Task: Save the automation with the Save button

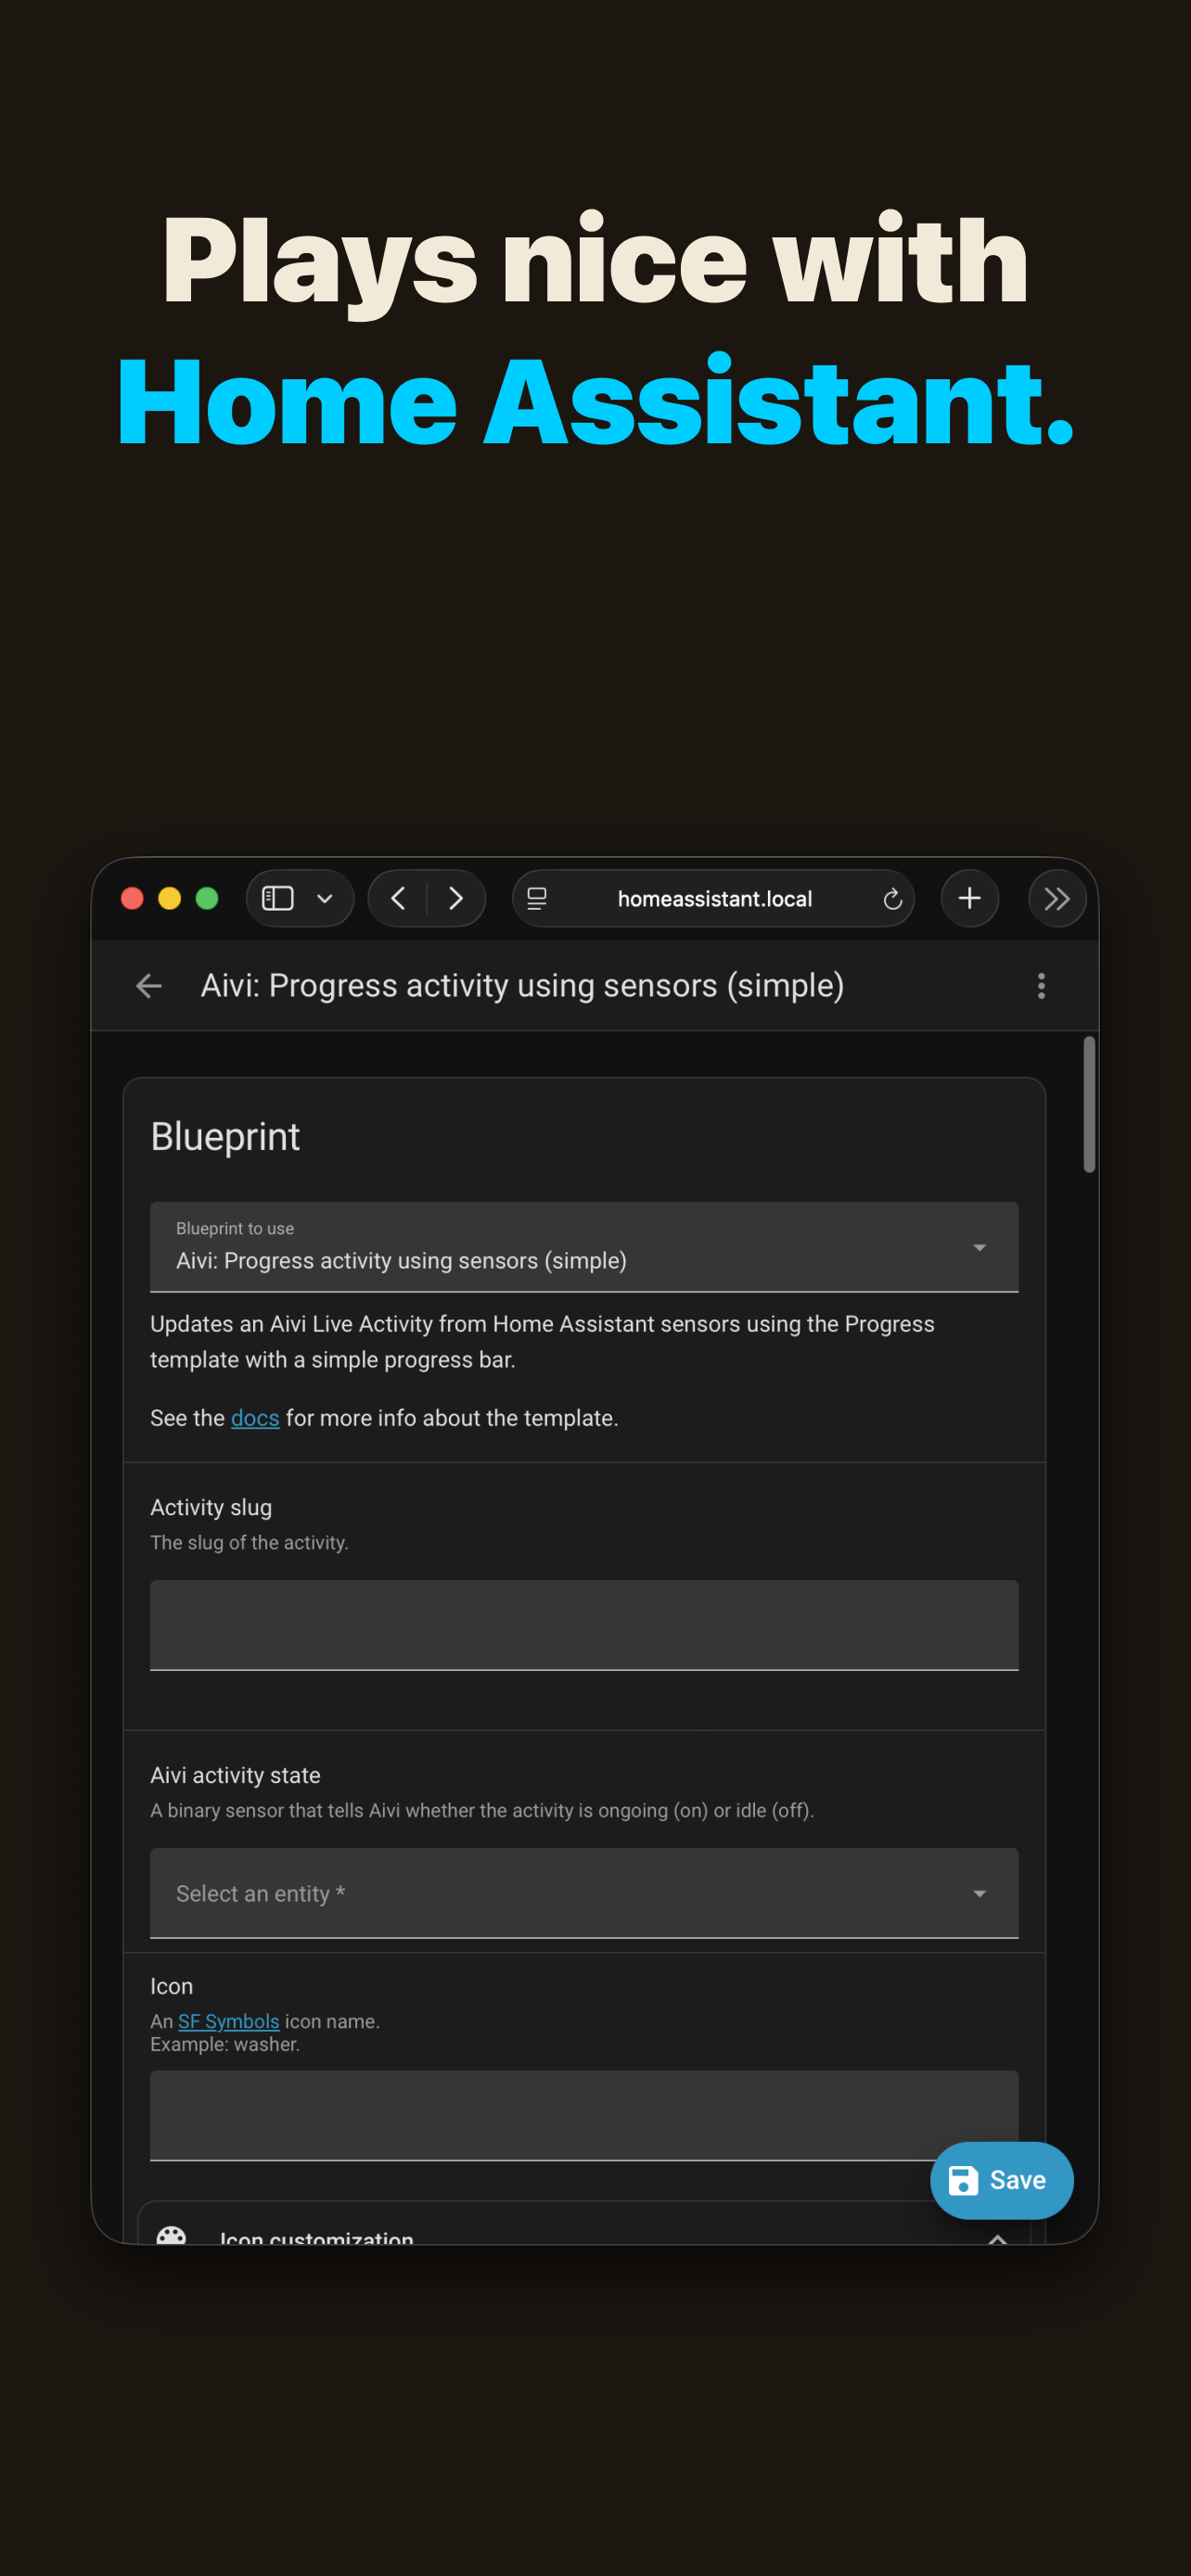Action: [x=1001, y=2180]
